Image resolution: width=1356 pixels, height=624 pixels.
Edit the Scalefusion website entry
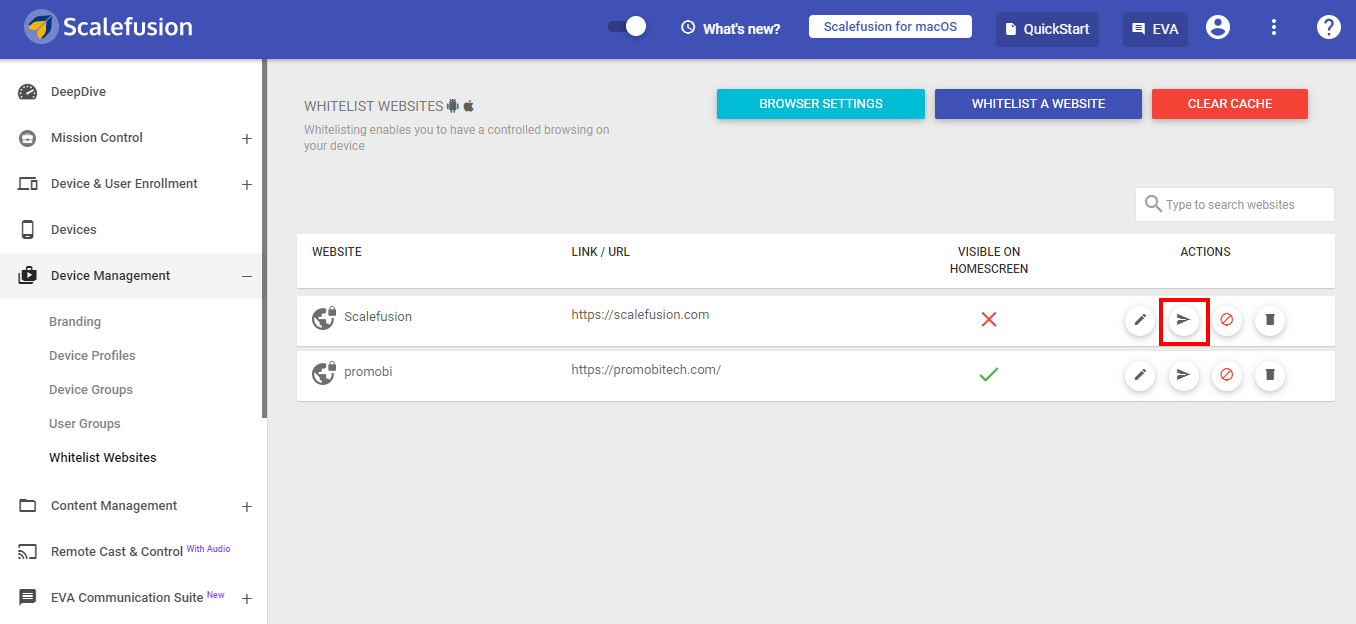1140,320
